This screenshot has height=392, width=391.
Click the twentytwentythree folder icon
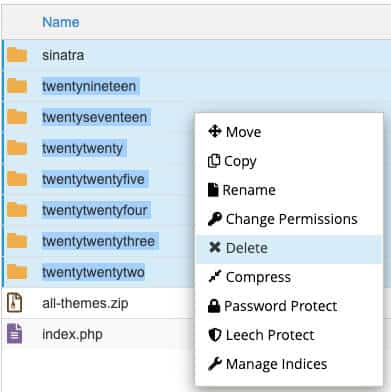click(17, 241)
